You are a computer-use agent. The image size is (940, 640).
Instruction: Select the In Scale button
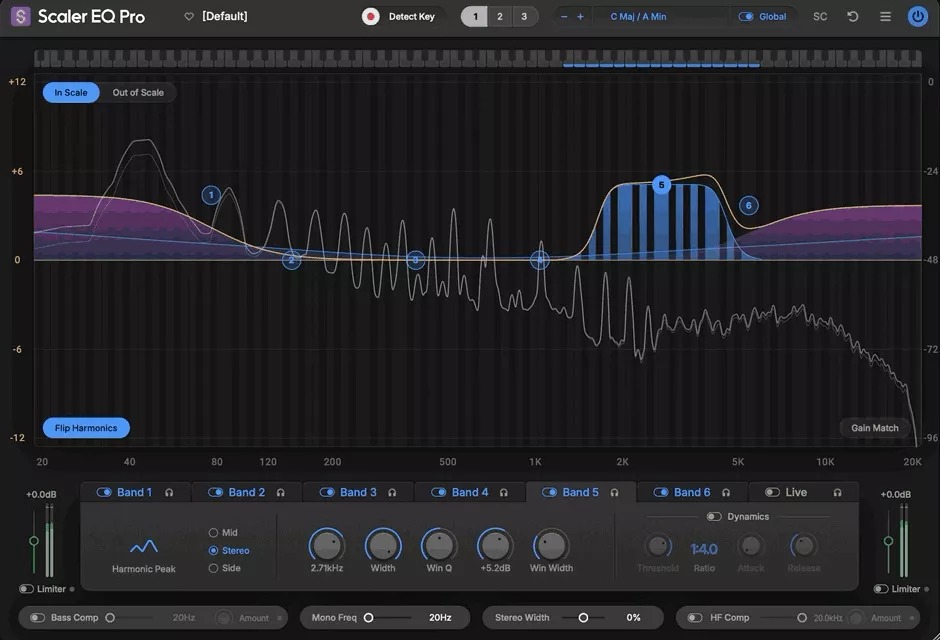71,92
